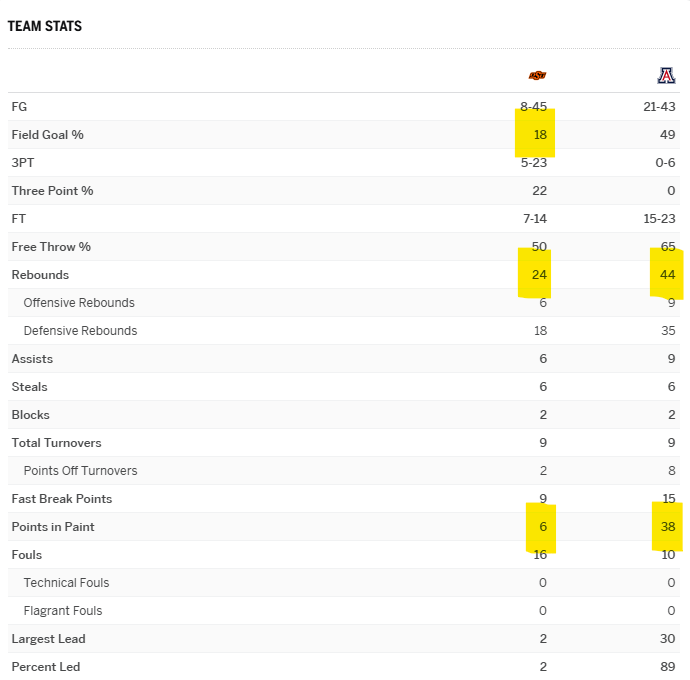Screen dimensions: 690x680
Task: Click the Oklahoma State team logo
Action: [x=537, y=75]
